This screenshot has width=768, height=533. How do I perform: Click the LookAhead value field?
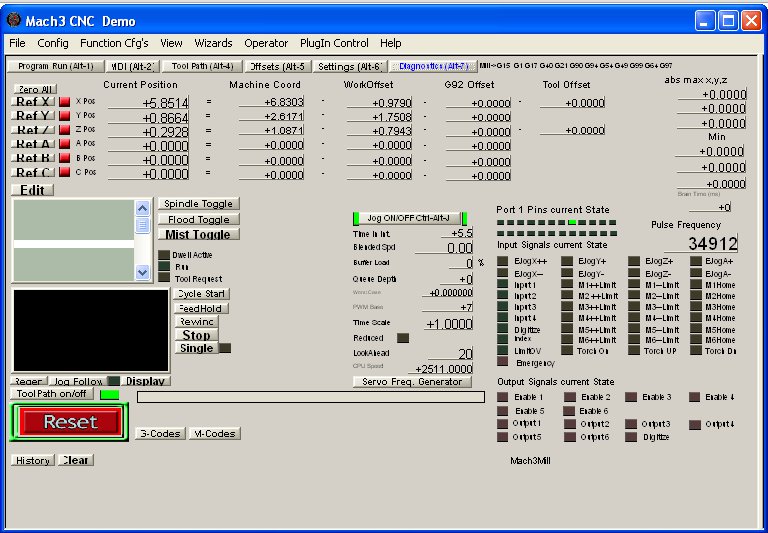[451, 353]
